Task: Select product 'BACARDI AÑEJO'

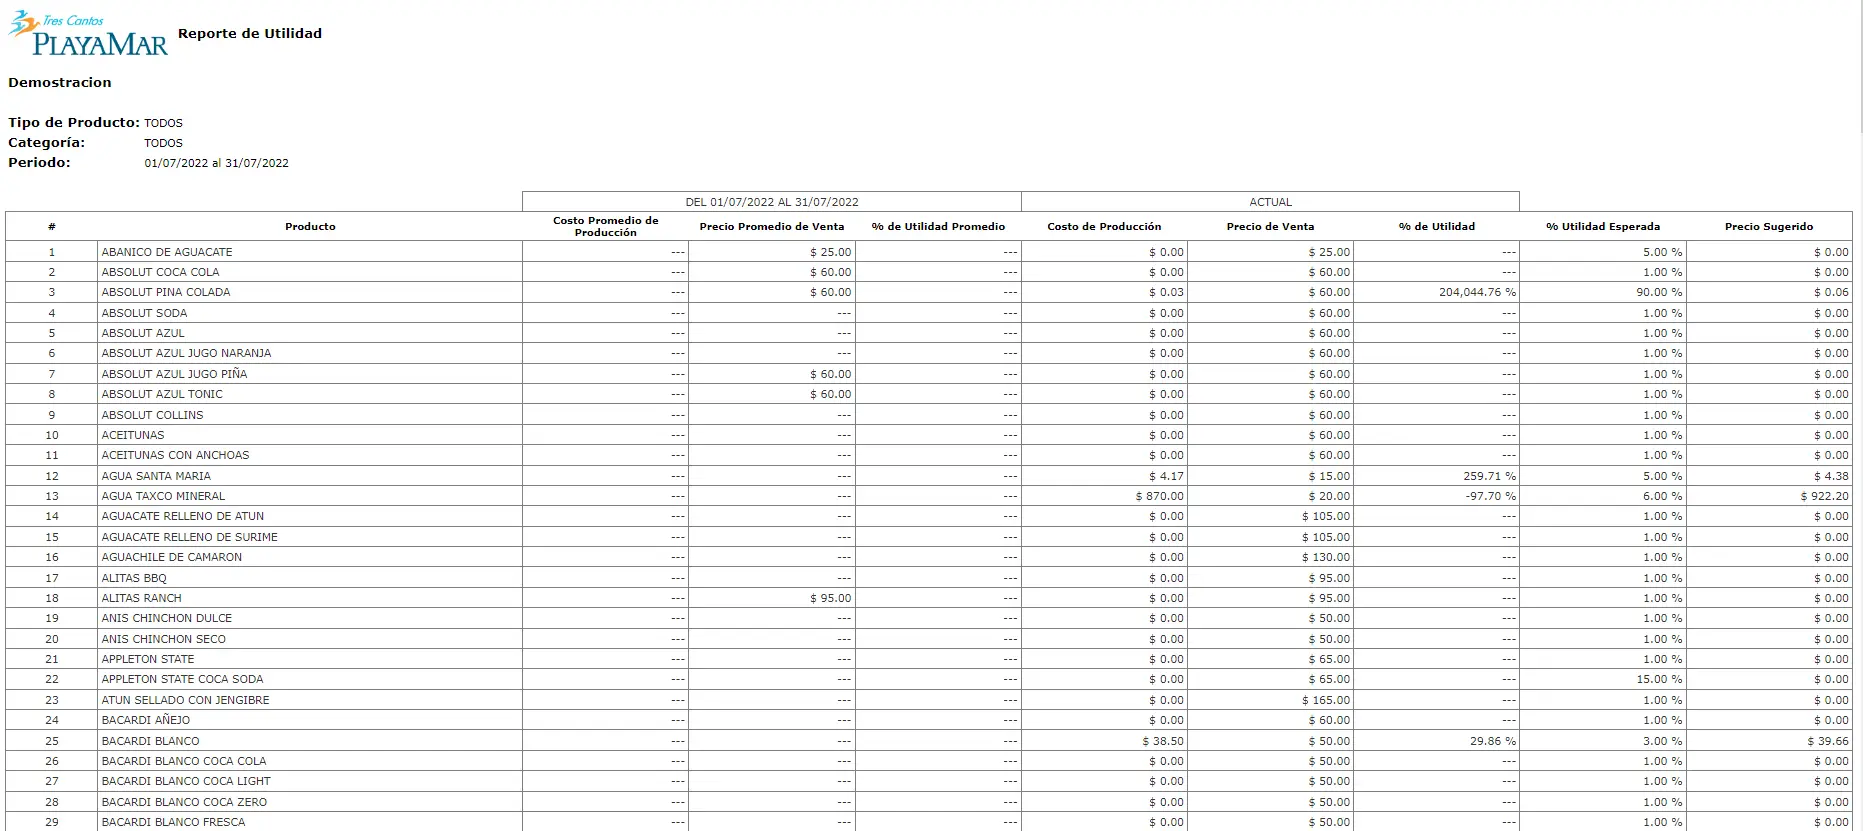Action: tap(145, 720)
